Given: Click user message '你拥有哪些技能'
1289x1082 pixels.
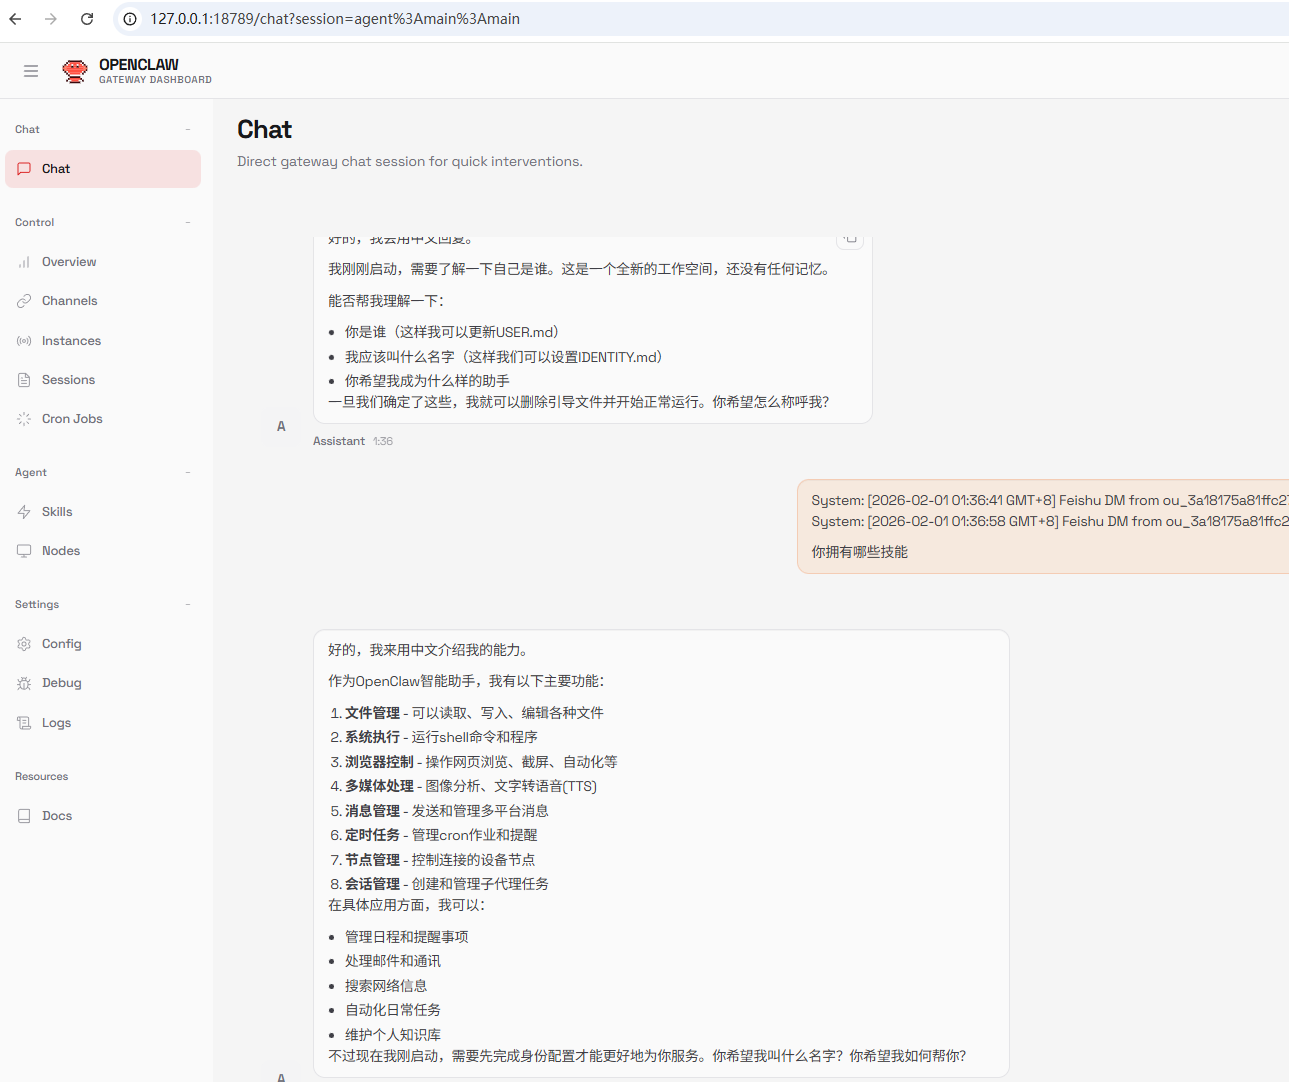Looking at the screenshot, I should coord(860,552).
